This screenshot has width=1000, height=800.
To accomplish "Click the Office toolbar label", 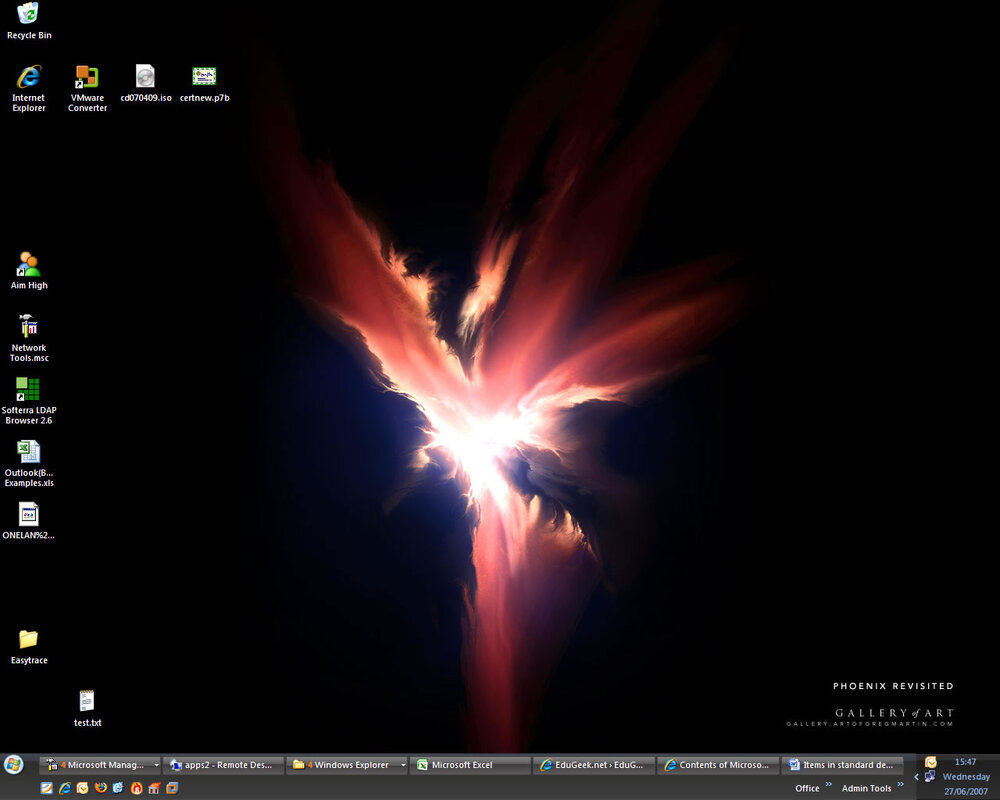I will 807,789.
